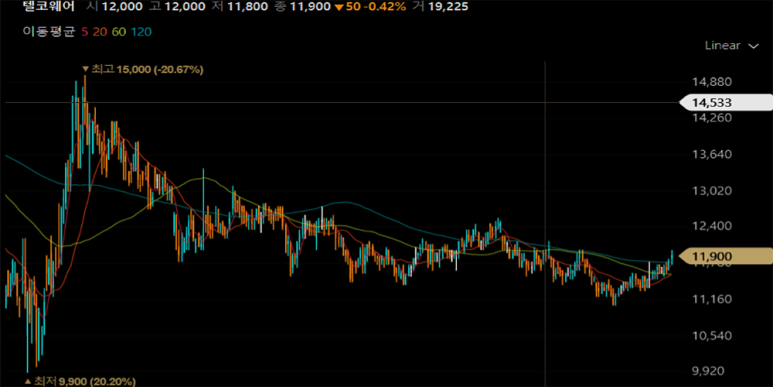This screenshot has height=387, width=773.
Task: Click the 최저 9,900 low marker
Action: tap(80, 381)
